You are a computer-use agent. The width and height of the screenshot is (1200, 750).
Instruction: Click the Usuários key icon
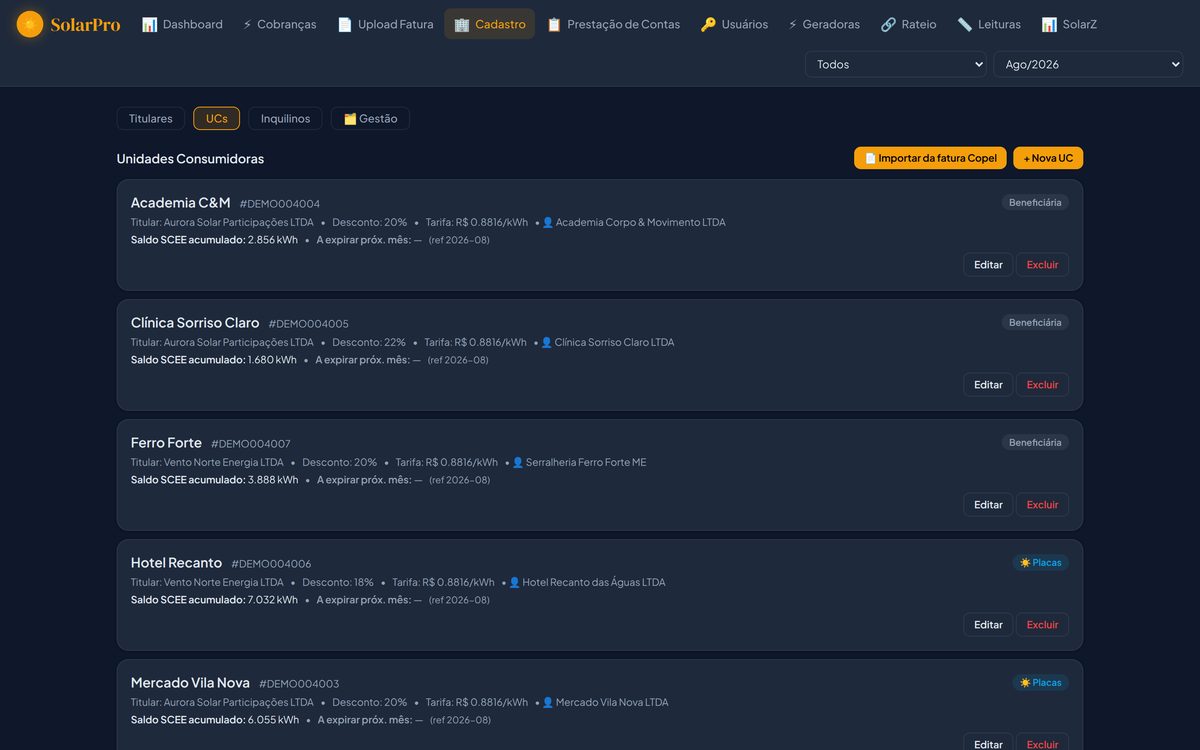(x=708, y=24)
